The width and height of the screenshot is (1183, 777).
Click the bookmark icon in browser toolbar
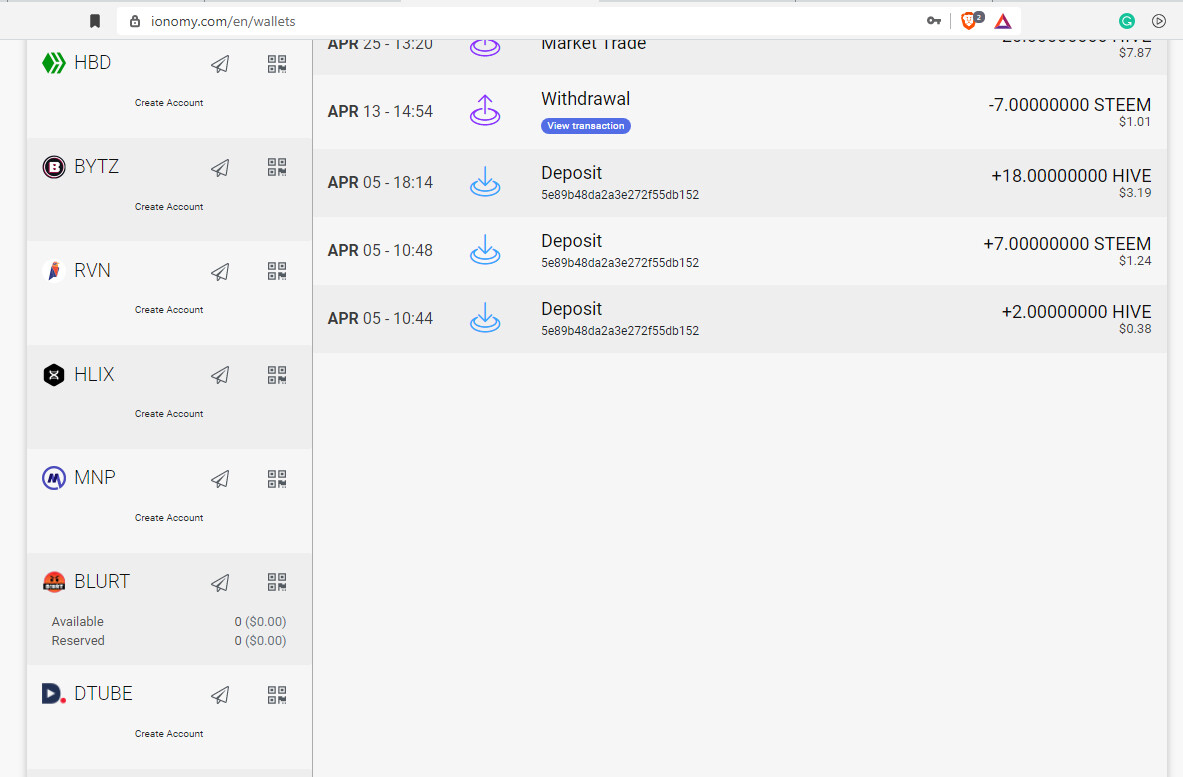click(x=95, y=21)
